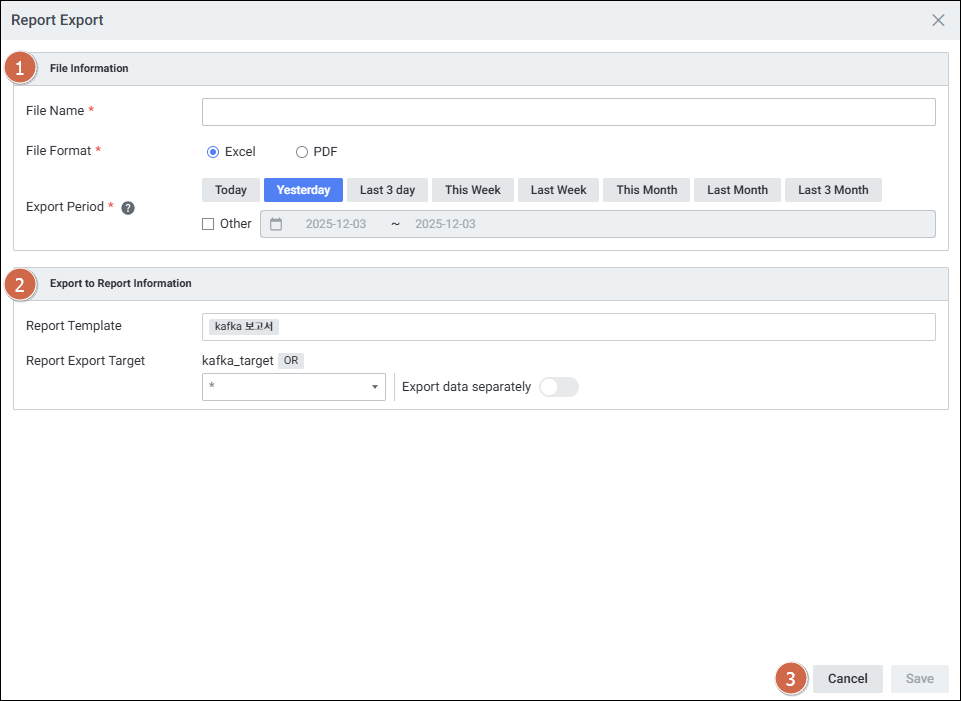Open the Report Template selector field
The height and width of the screenshot is (701, 961).
[x=568, y=327]
